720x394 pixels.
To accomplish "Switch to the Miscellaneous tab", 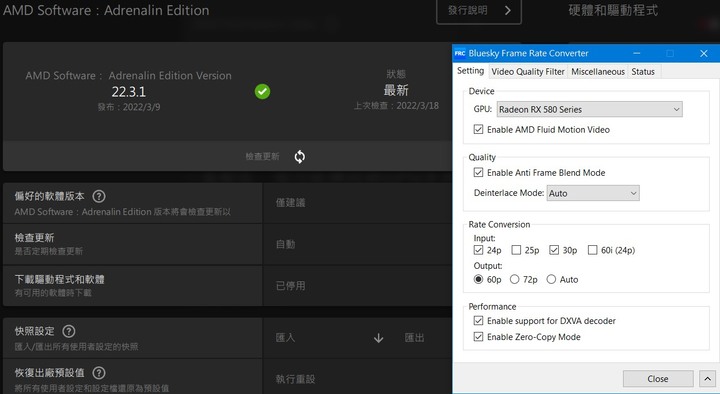I will tap(598, 72).
